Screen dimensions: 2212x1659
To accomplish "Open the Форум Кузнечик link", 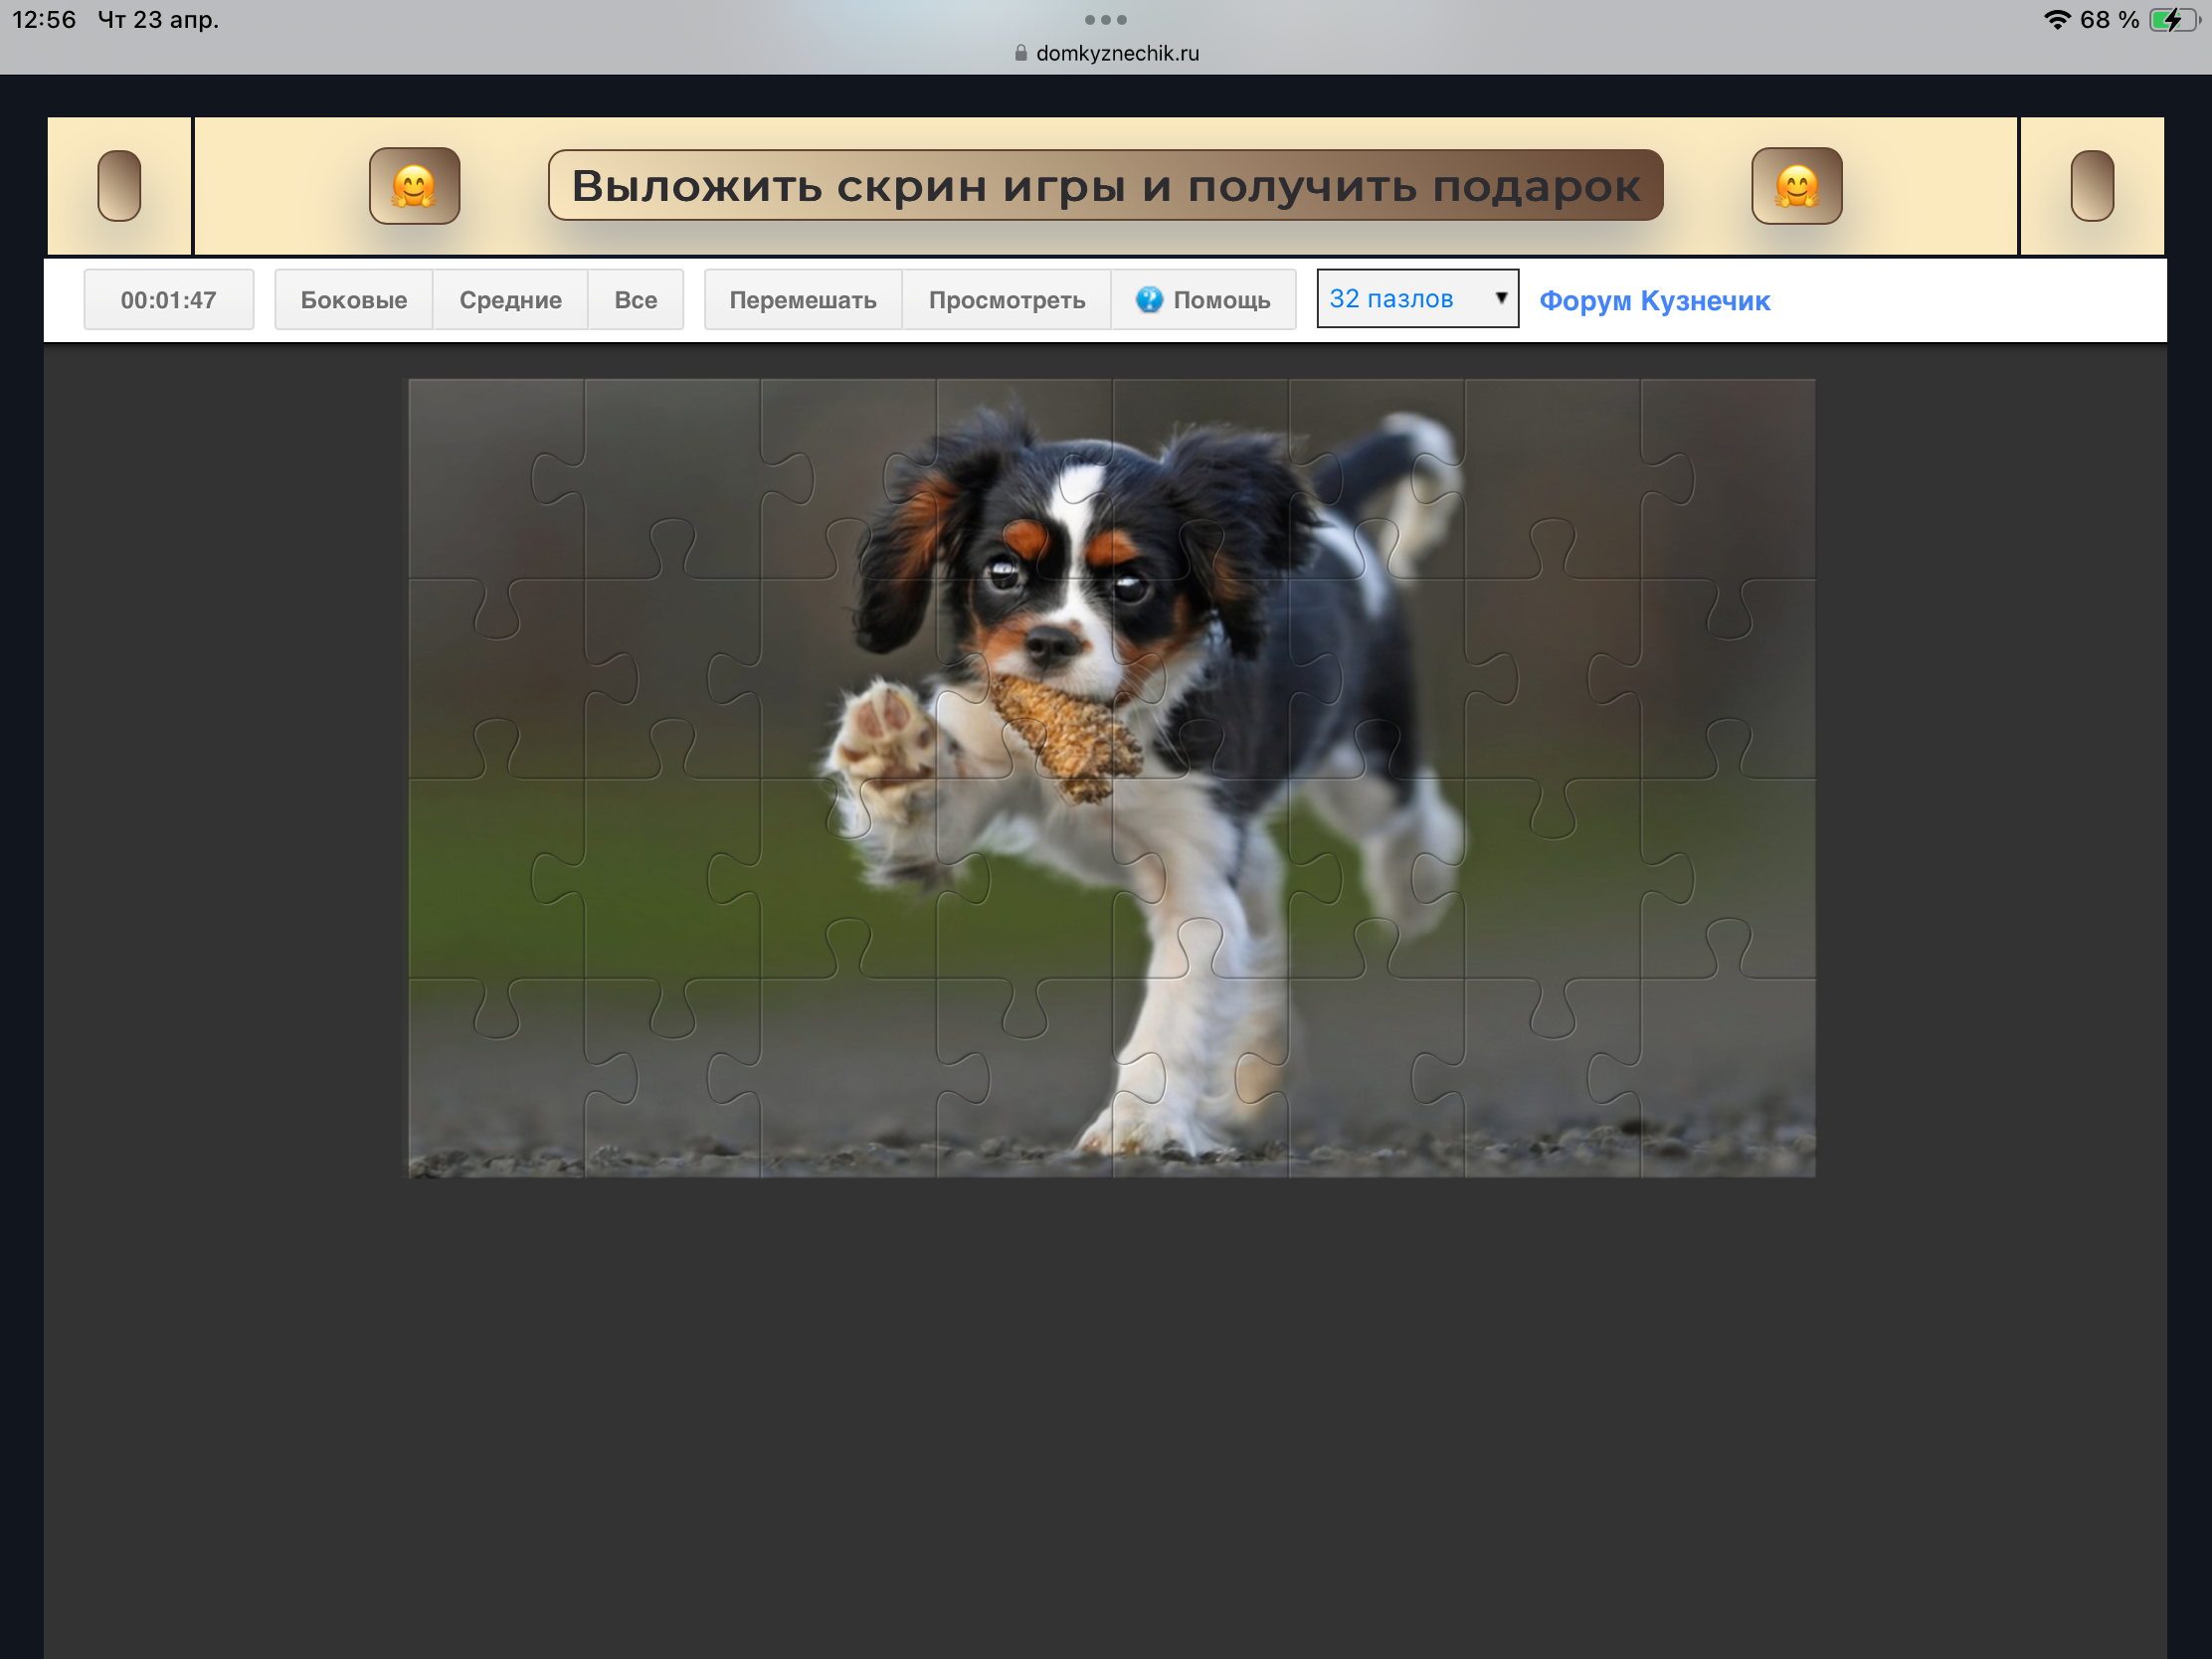I will click(x=1654, y=301).
